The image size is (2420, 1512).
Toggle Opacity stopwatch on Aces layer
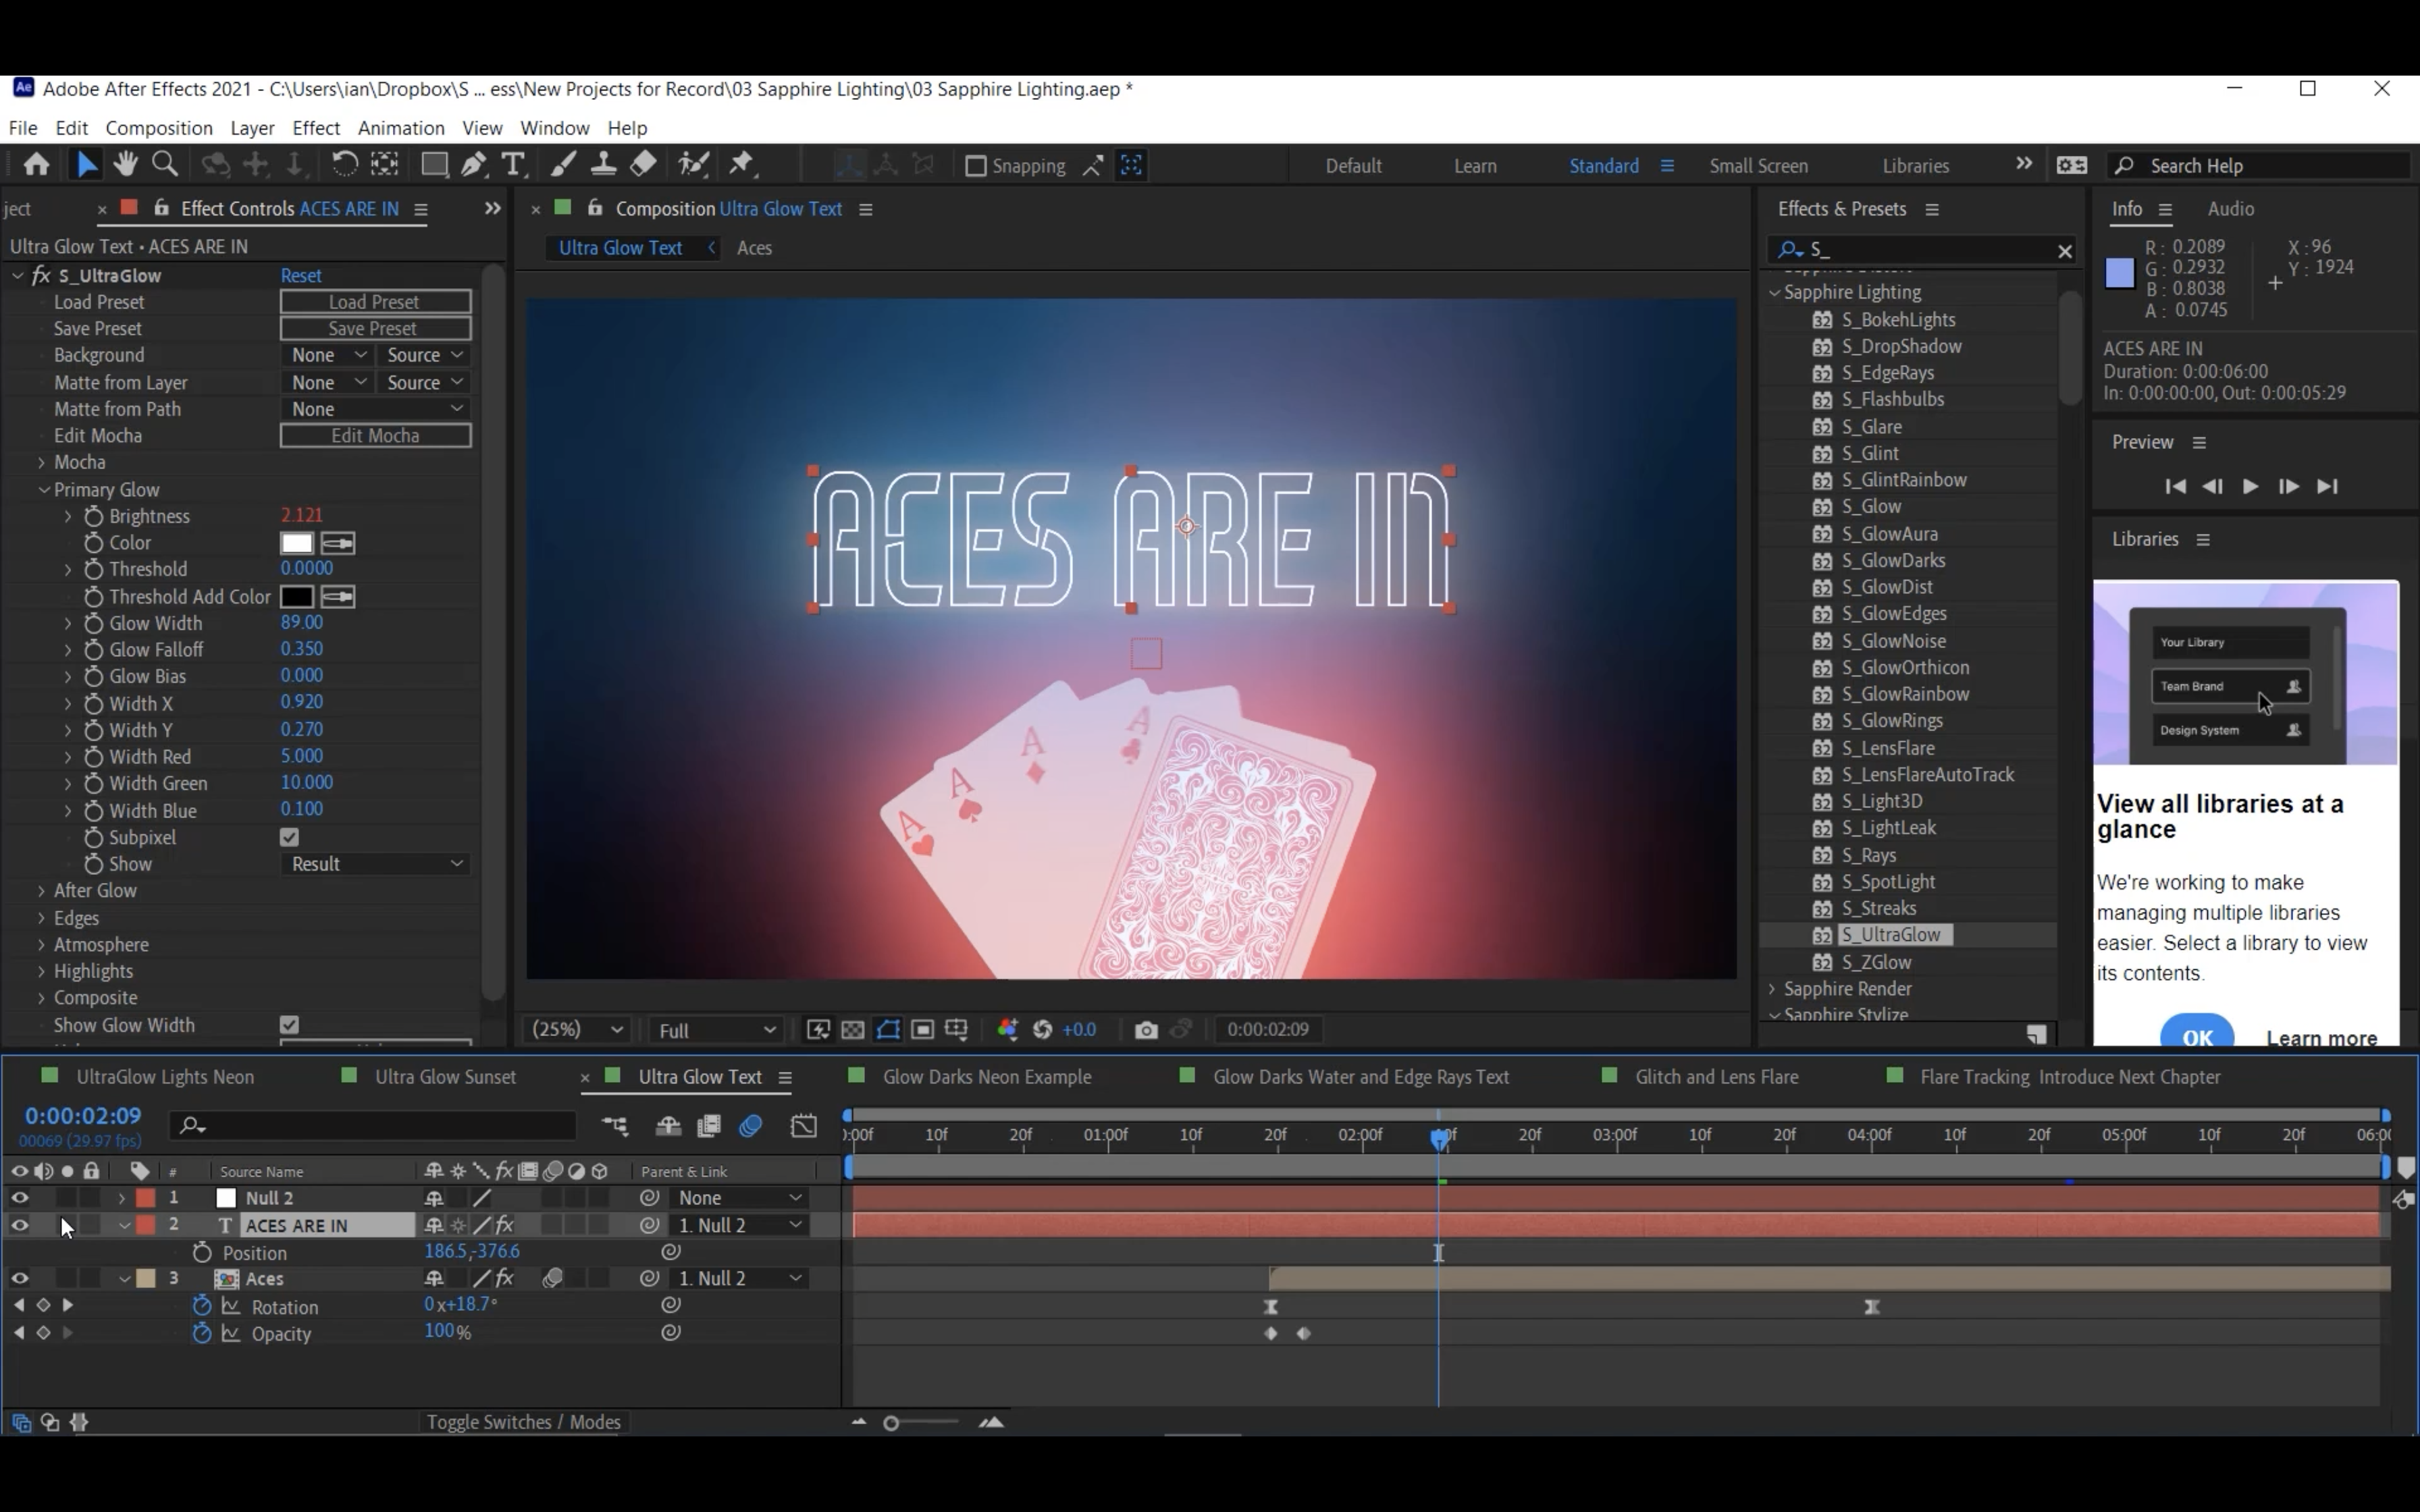point(202,1333)
